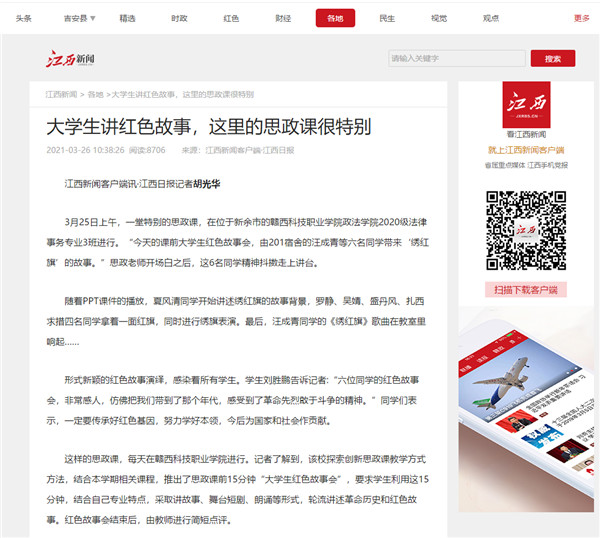The width and height of the screenshot is (600, 538).
Task: Click the publish date 2021-03-26 10:38:26
Action: [x=85, y=150]
